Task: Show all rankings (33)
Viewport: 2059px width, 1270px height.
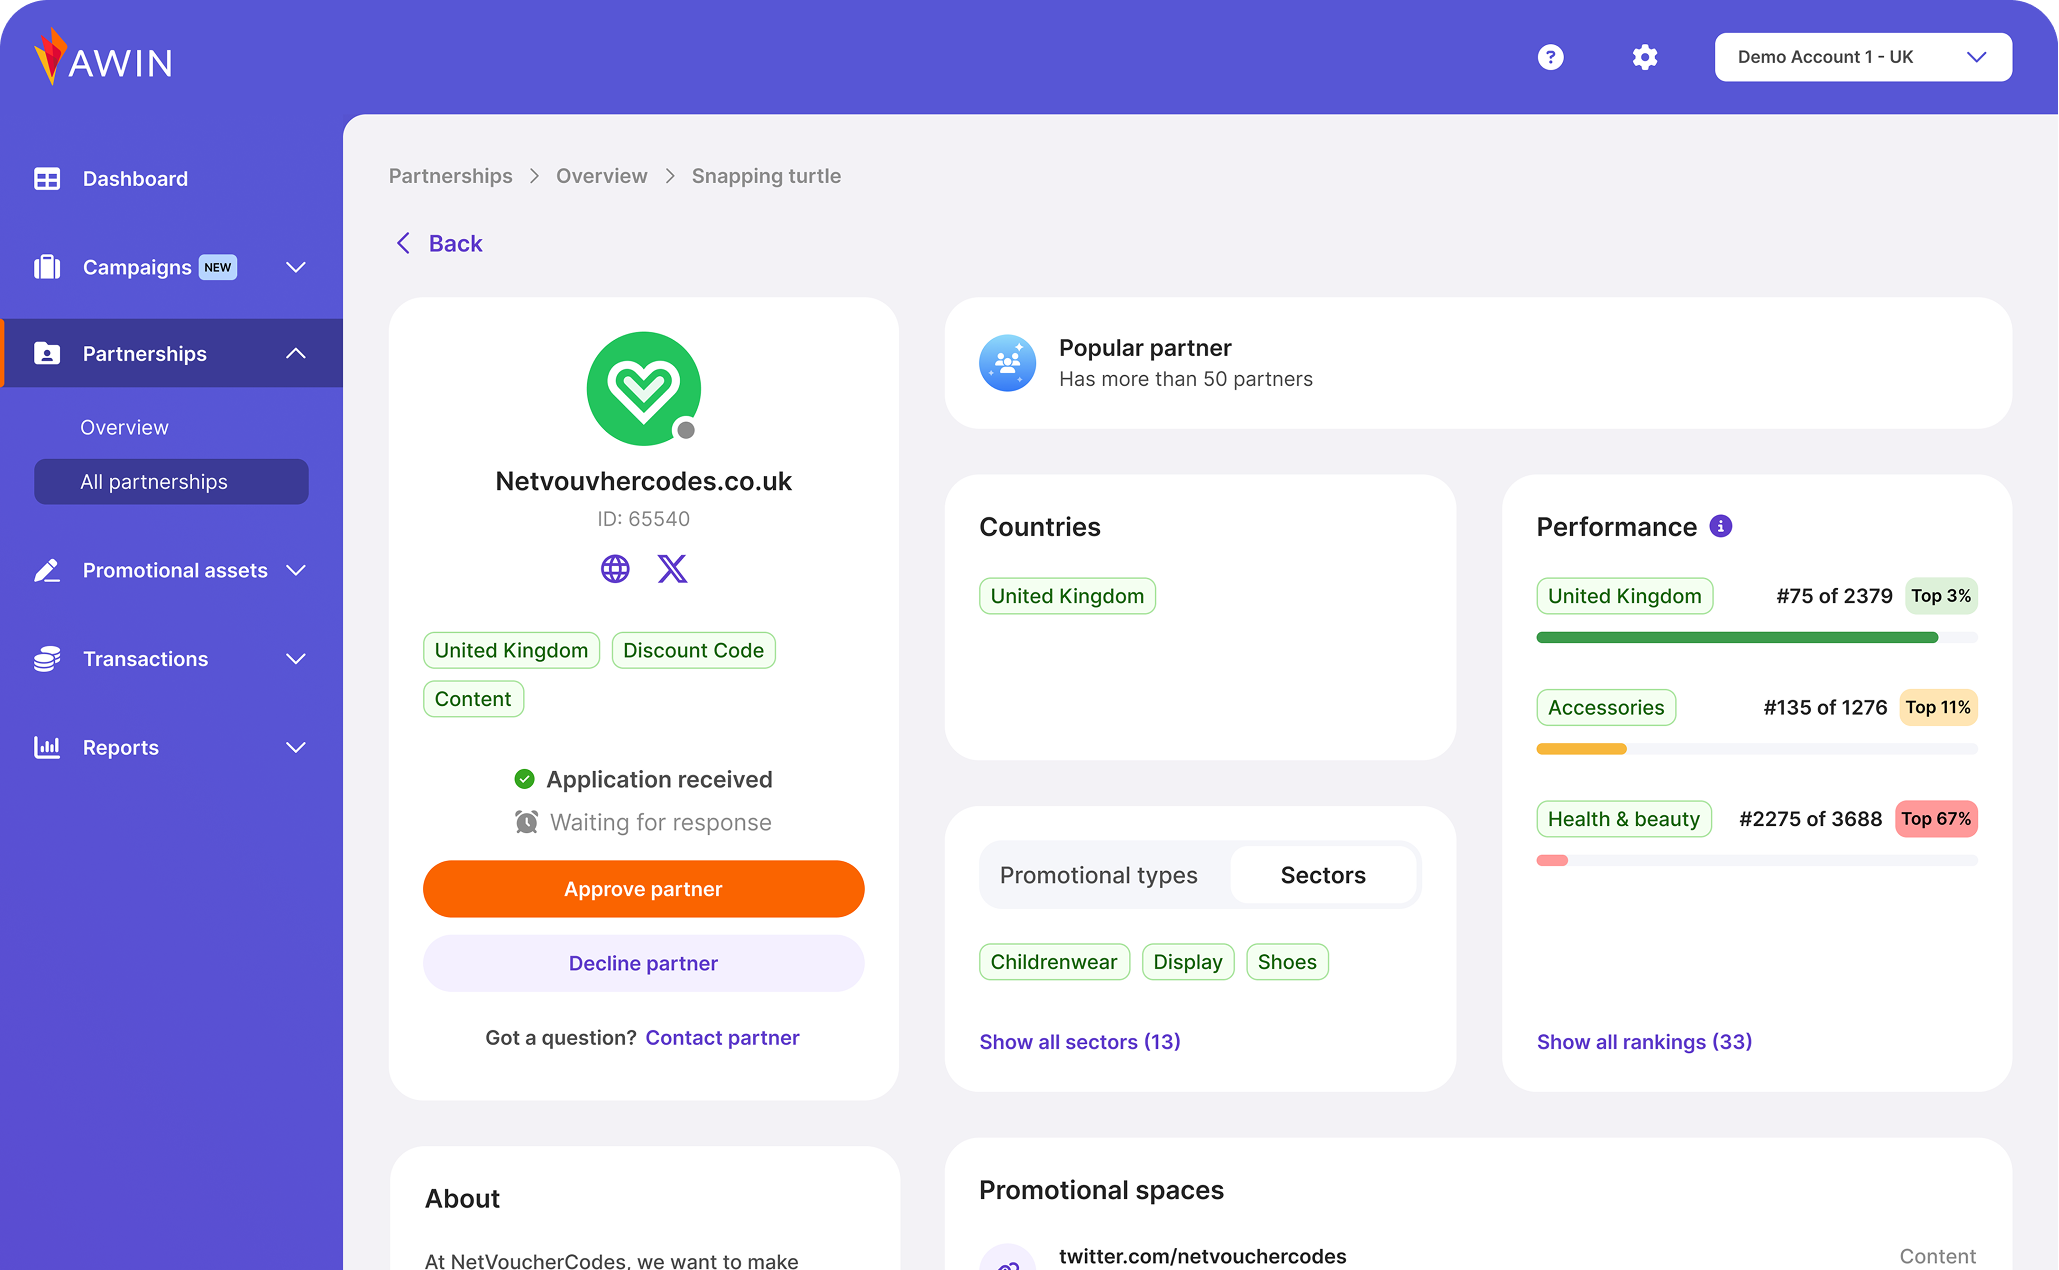Action: coord(1644,1042)
